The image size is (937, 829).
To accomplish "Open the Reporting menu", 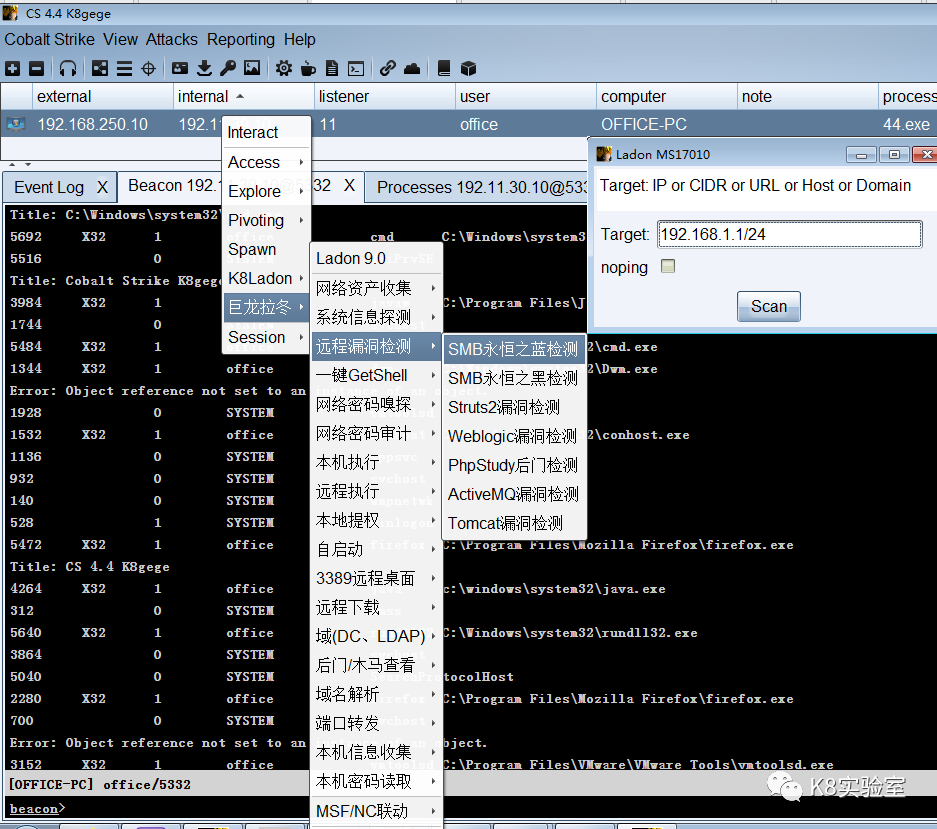I will 241,39.
